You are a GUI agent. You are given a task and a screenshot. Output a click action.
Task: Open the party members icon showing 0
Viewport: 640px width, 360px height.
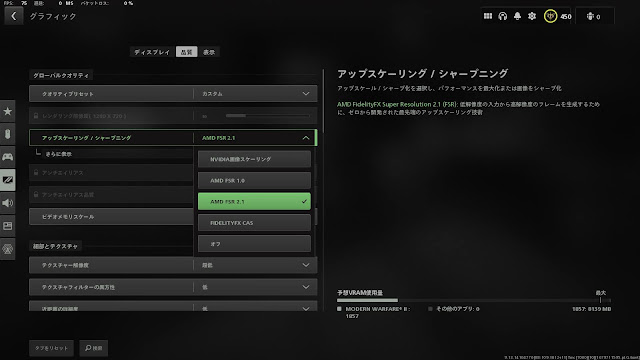593,17
